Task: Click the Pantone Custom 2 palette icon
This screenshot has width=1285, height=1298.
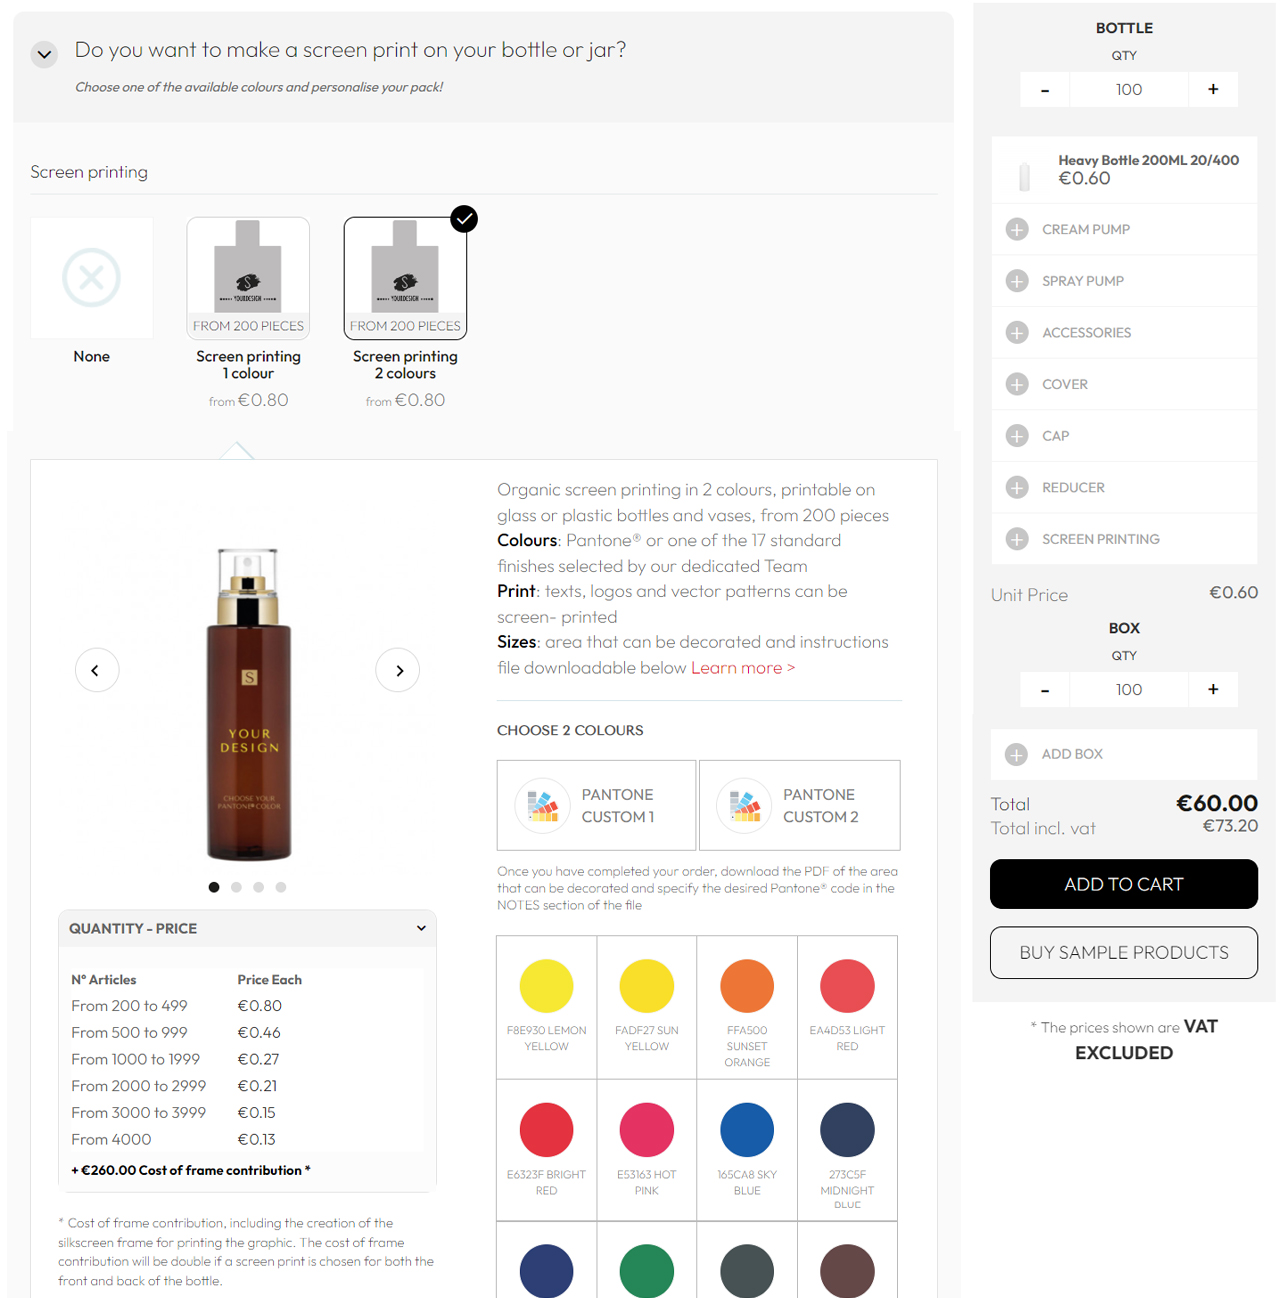Action: [x=744, y=805]
